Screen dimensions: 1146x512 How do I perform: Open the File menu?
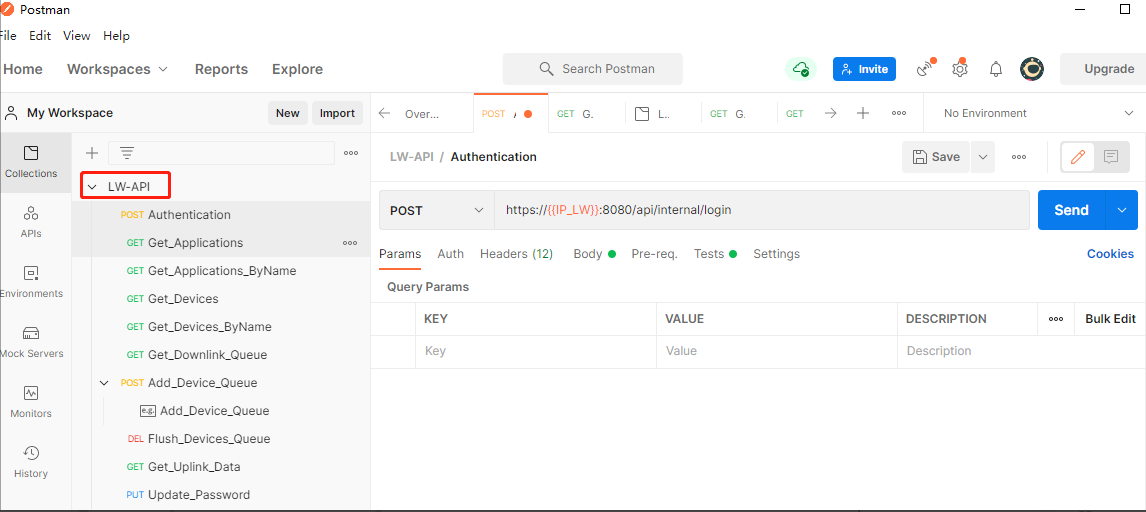(7, 36)
